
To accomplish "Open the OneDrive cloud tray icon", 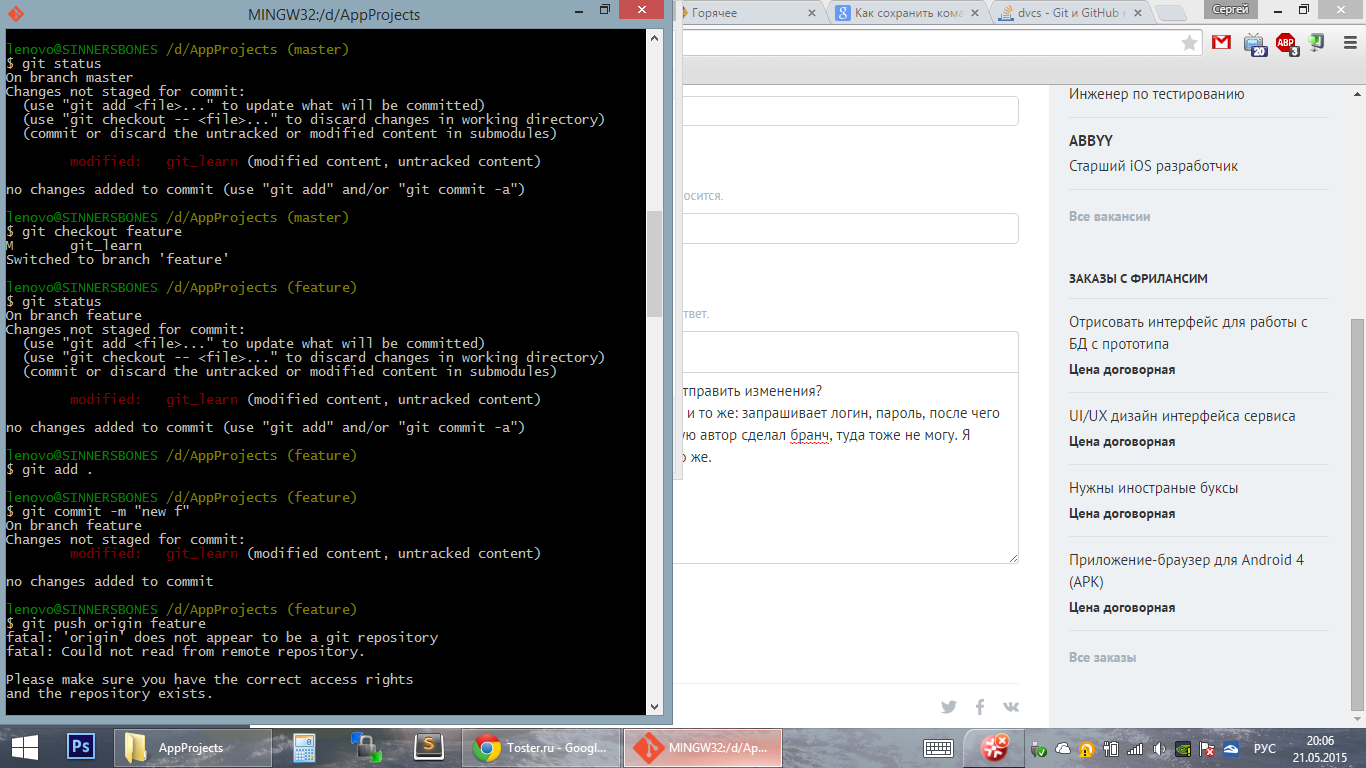I will tap(1064, 748).
